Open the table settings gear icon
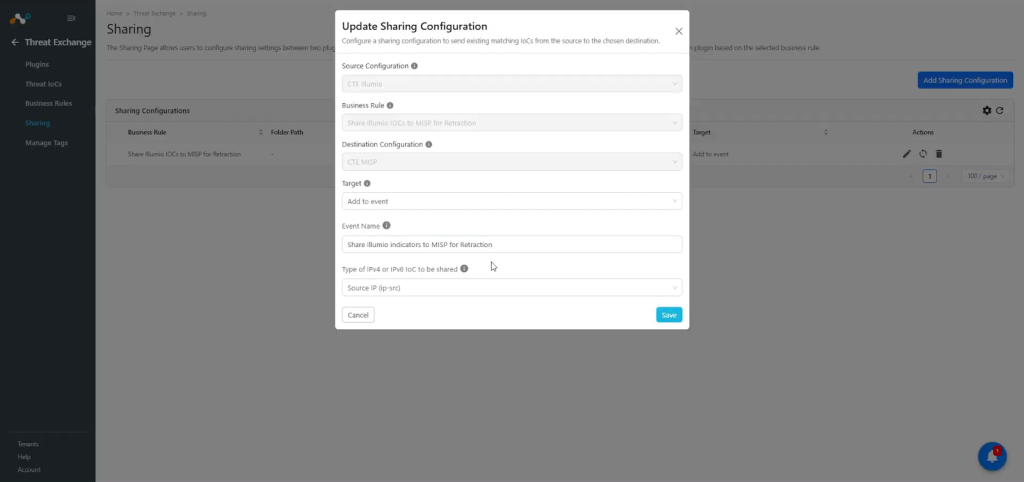 point(987,110)
